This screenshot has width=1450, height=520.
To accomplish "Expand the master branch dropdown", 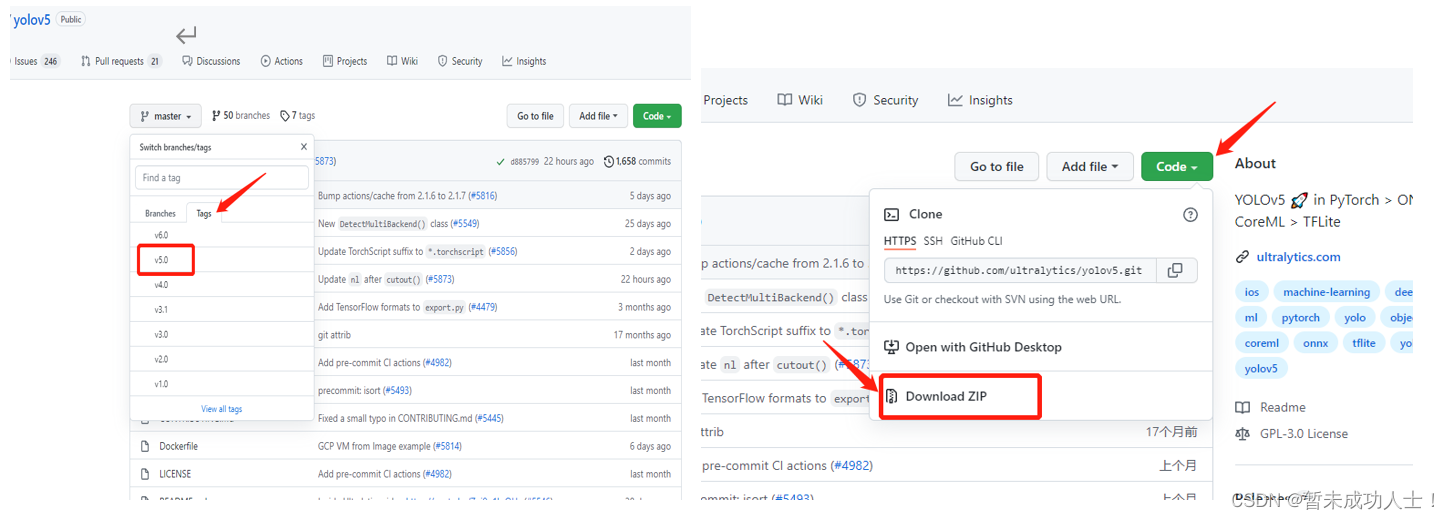I will pyautogui.click(x=165, y=116).
